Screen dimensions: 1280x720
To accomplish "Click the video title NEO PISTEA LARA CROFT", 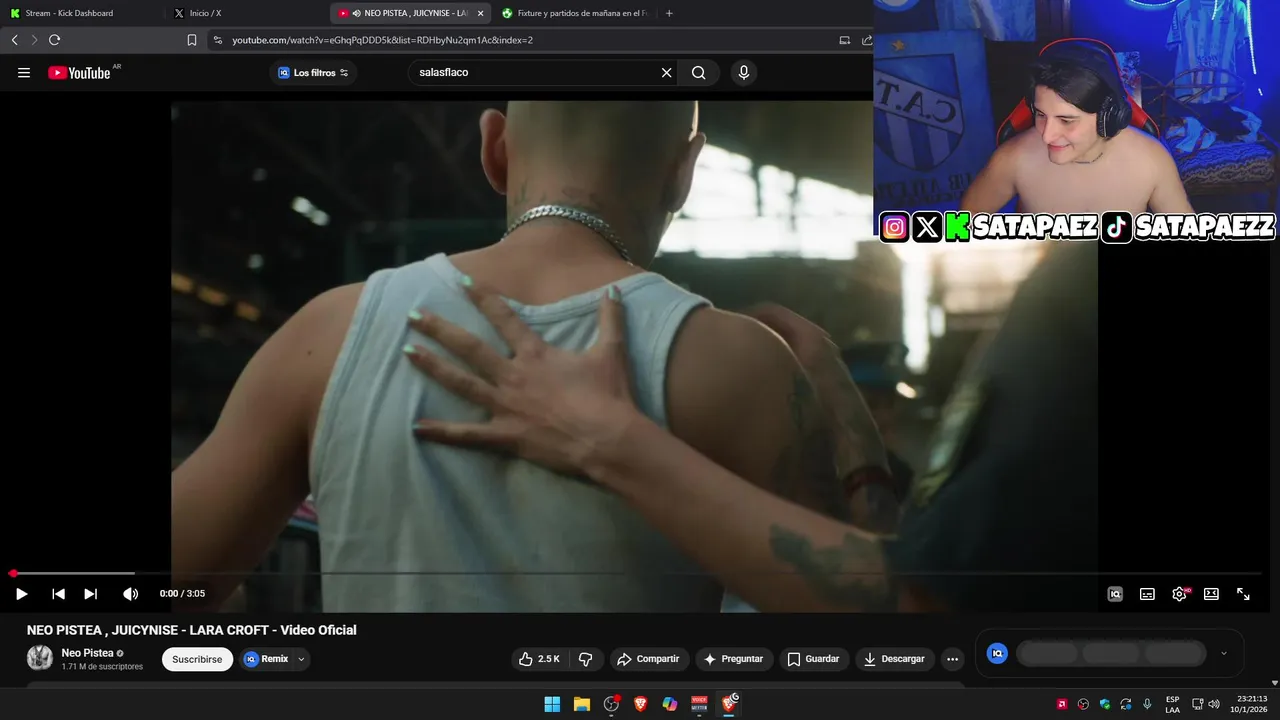I will 192,630.
